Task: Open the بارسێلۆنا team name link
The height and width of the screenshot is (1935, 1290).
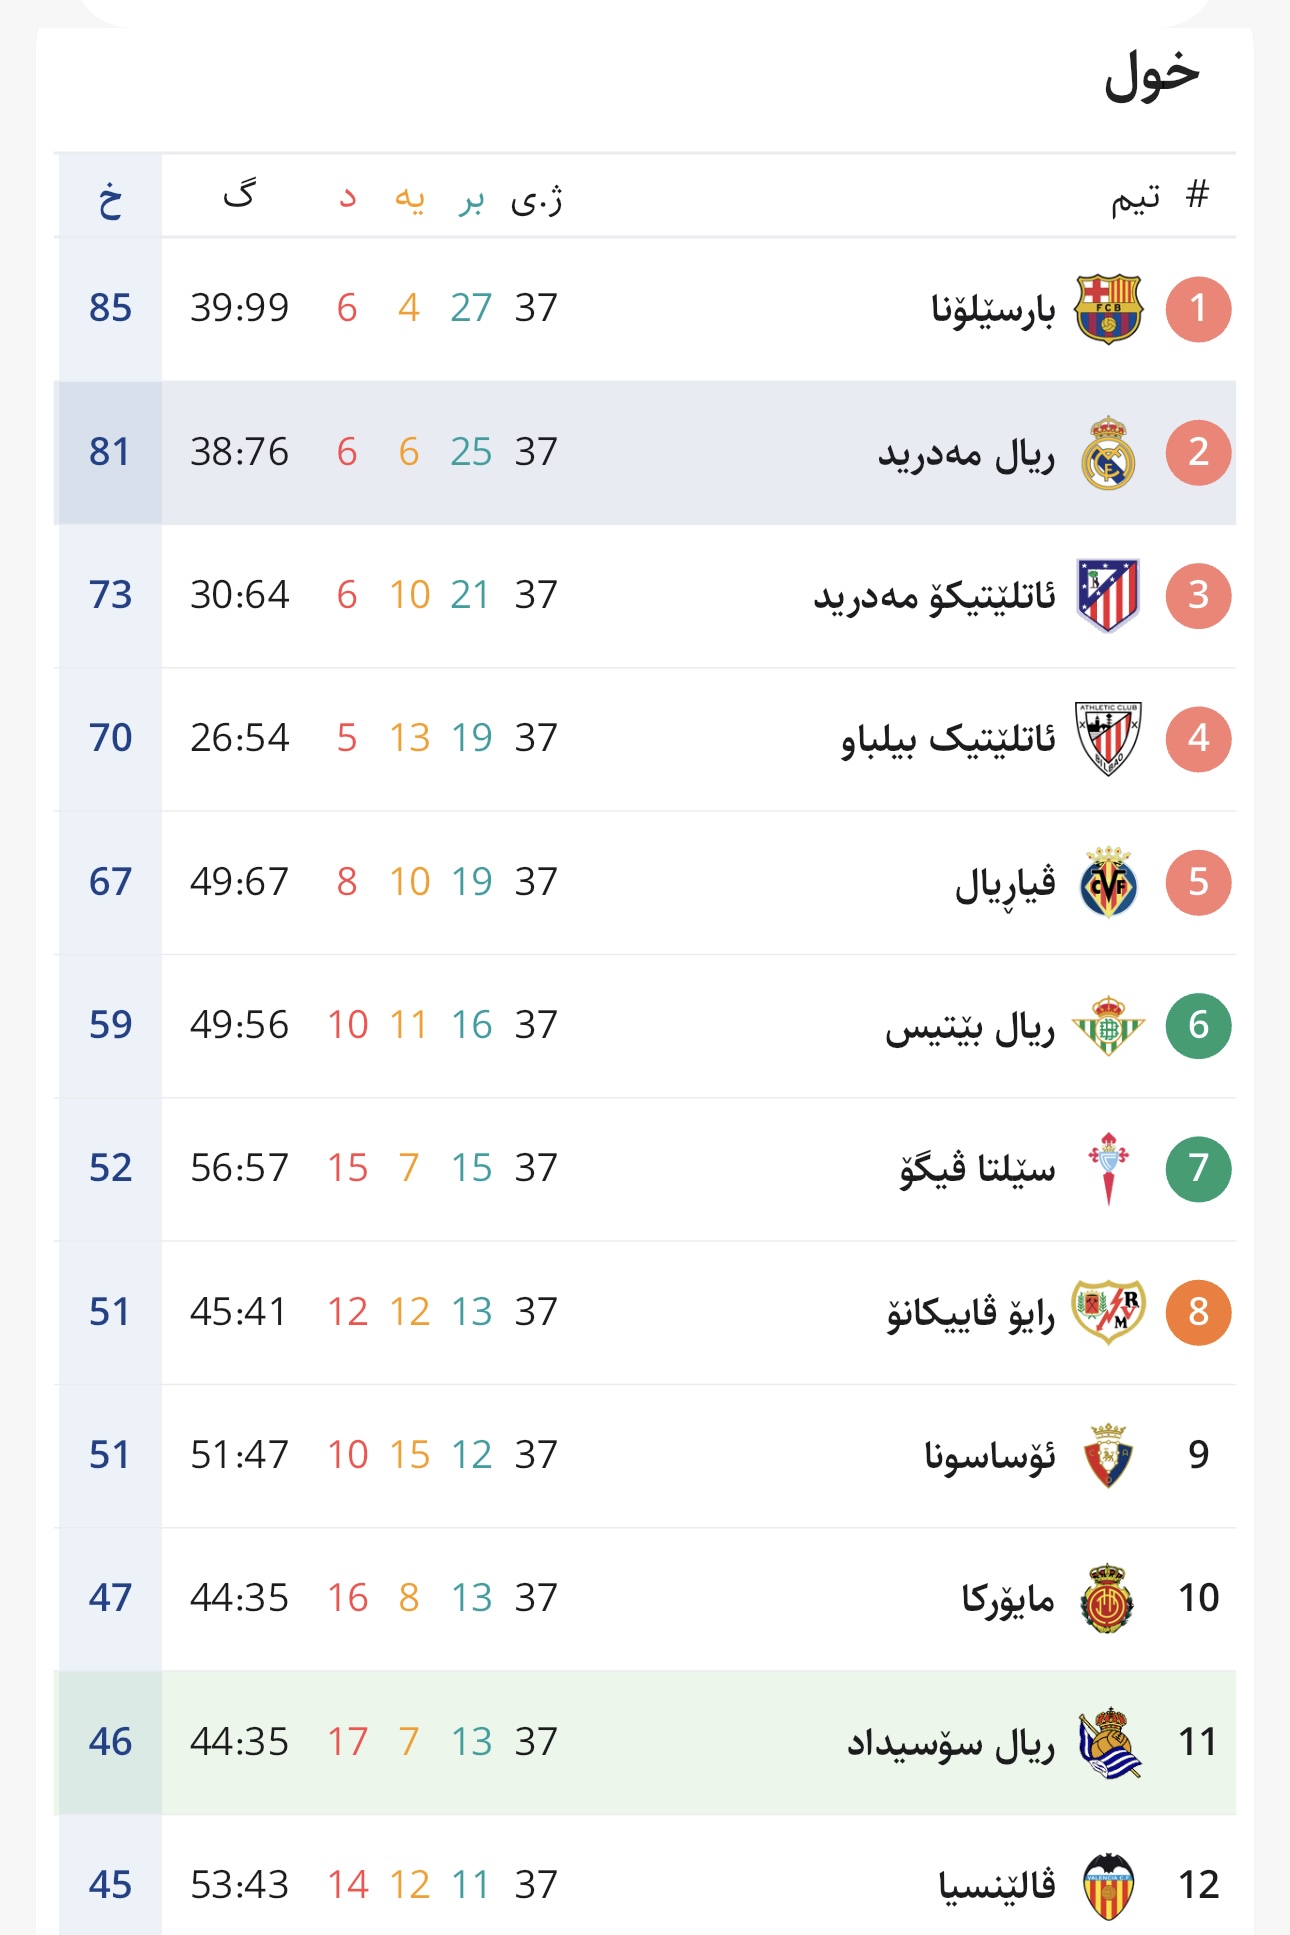Action: pos(993,309)
